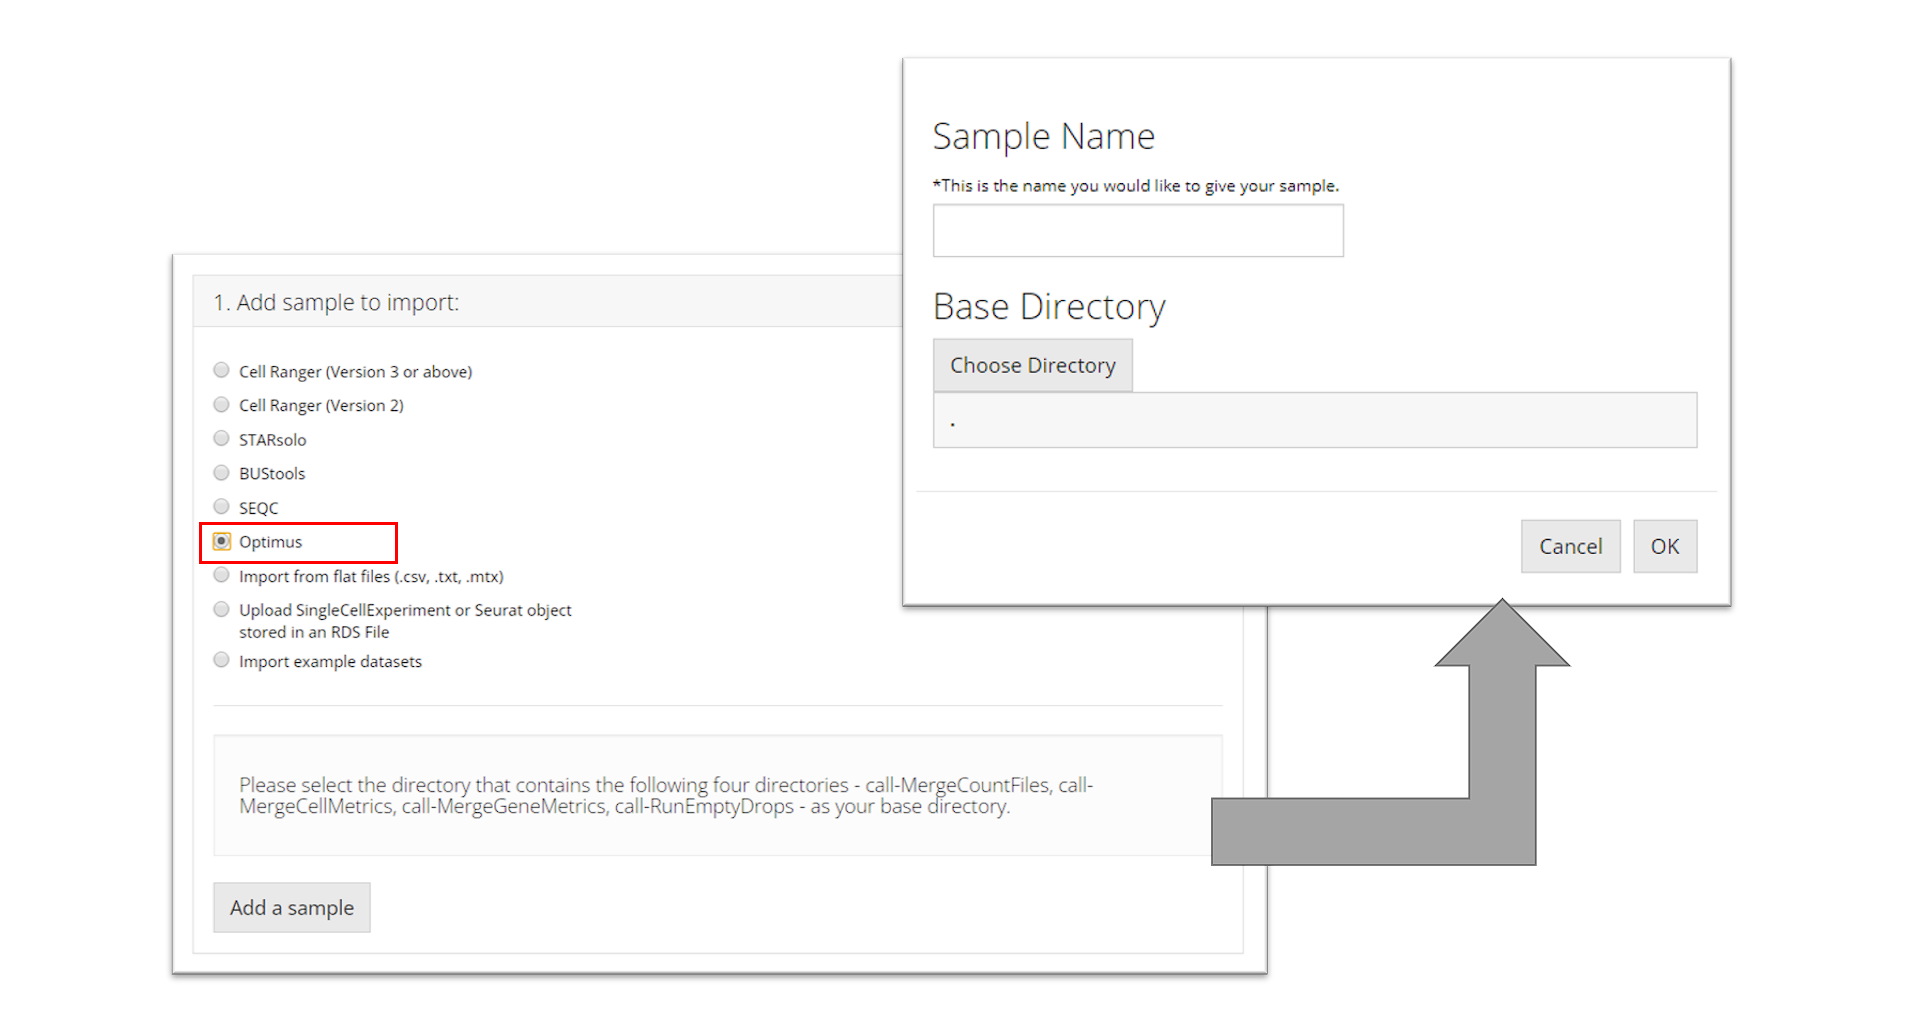Choose Import from flat files option
The height and width of the screenshot is (1022, 1920).
[221, 576]
